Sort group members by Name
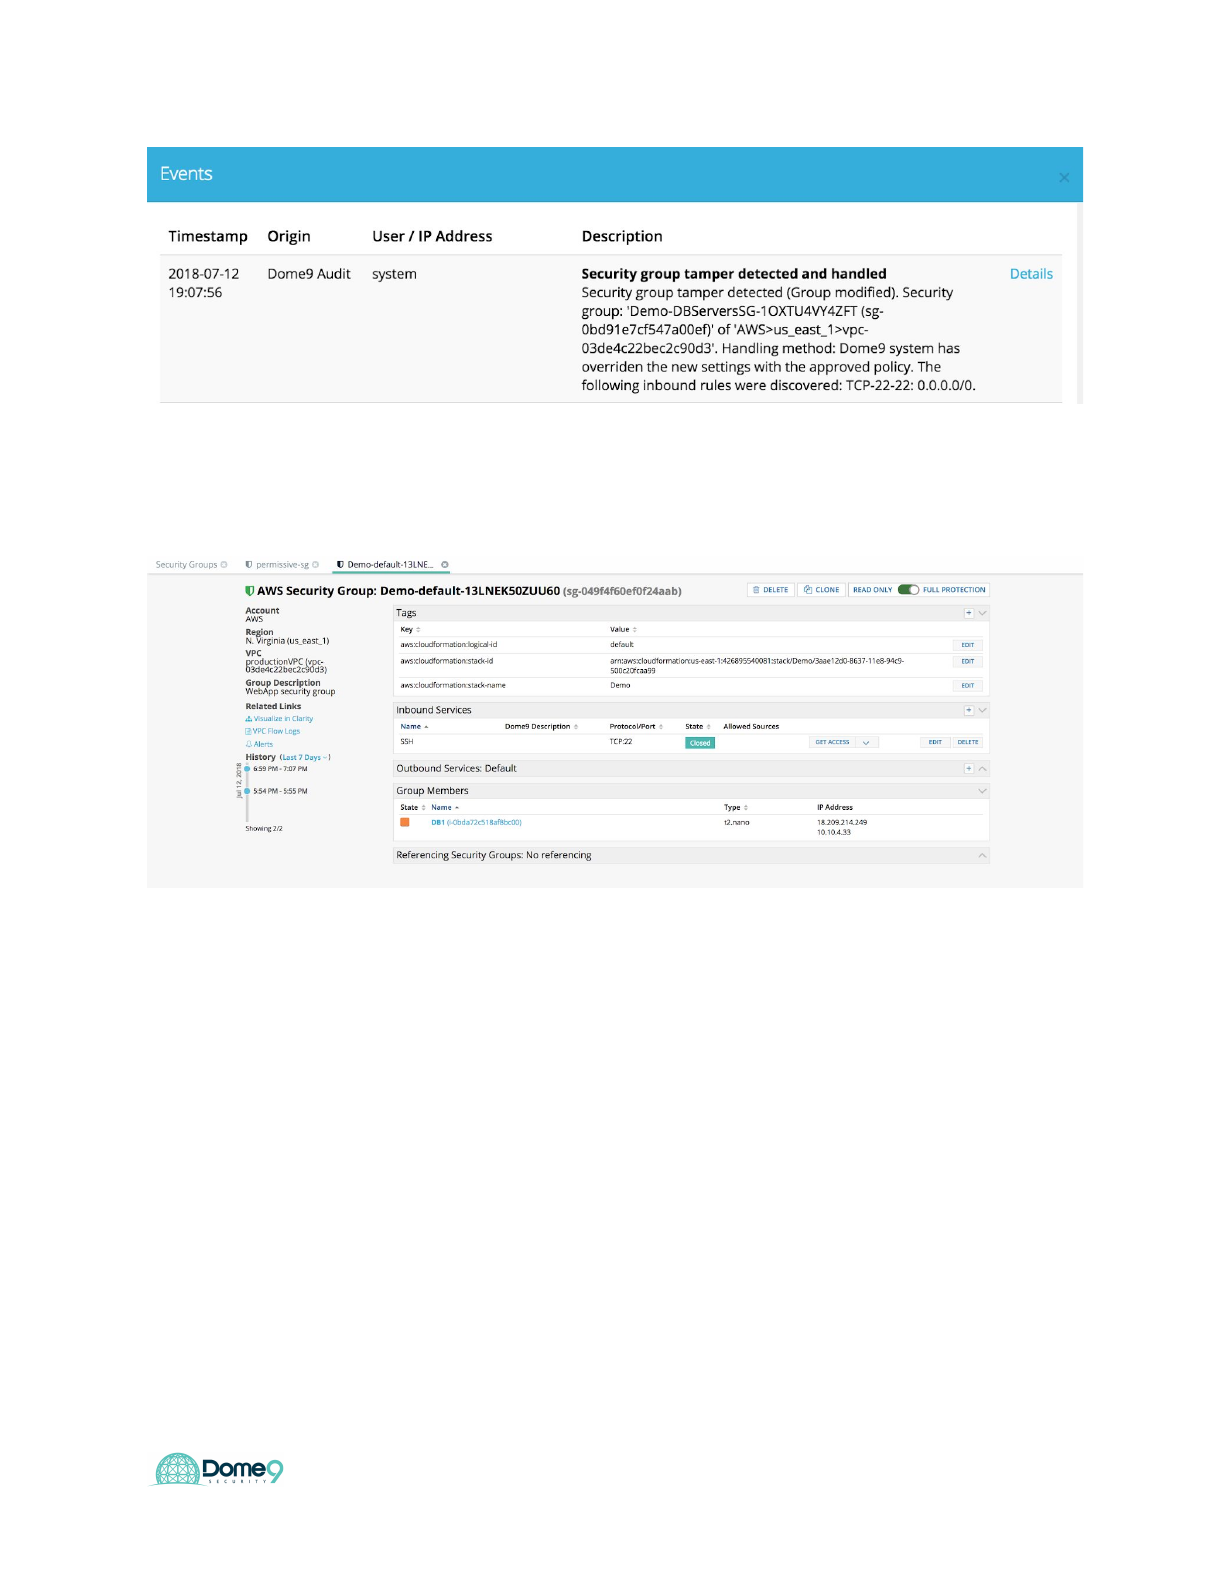 point(445,808)
